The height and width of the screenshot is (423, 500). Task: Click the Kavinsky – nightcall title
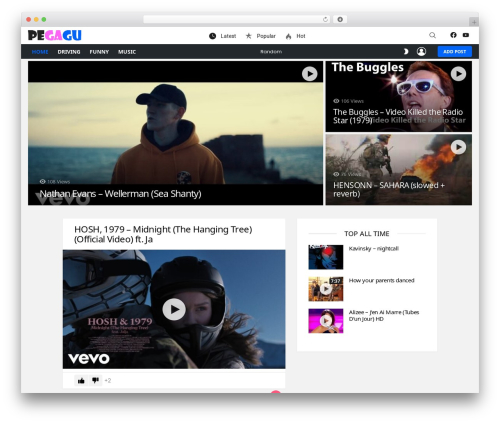pos(374,249)
